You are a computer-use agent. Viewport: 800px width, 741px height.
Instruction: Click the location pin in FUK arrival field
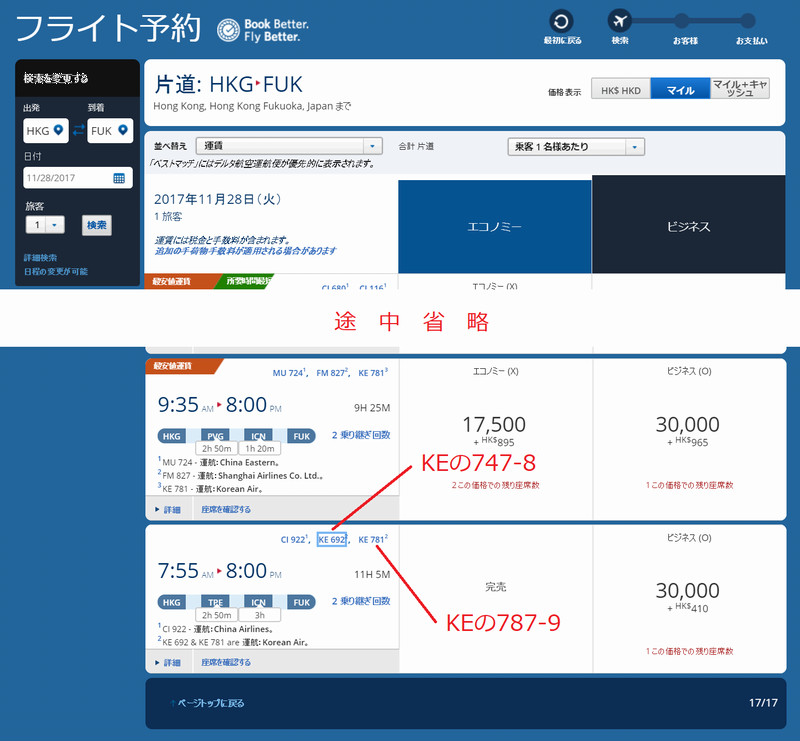122,130
